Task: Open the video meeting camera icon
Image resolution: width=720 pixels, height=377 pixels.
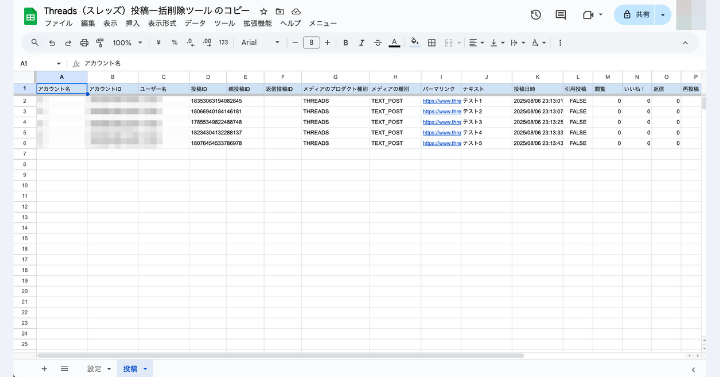Action: tap(588, 15)
